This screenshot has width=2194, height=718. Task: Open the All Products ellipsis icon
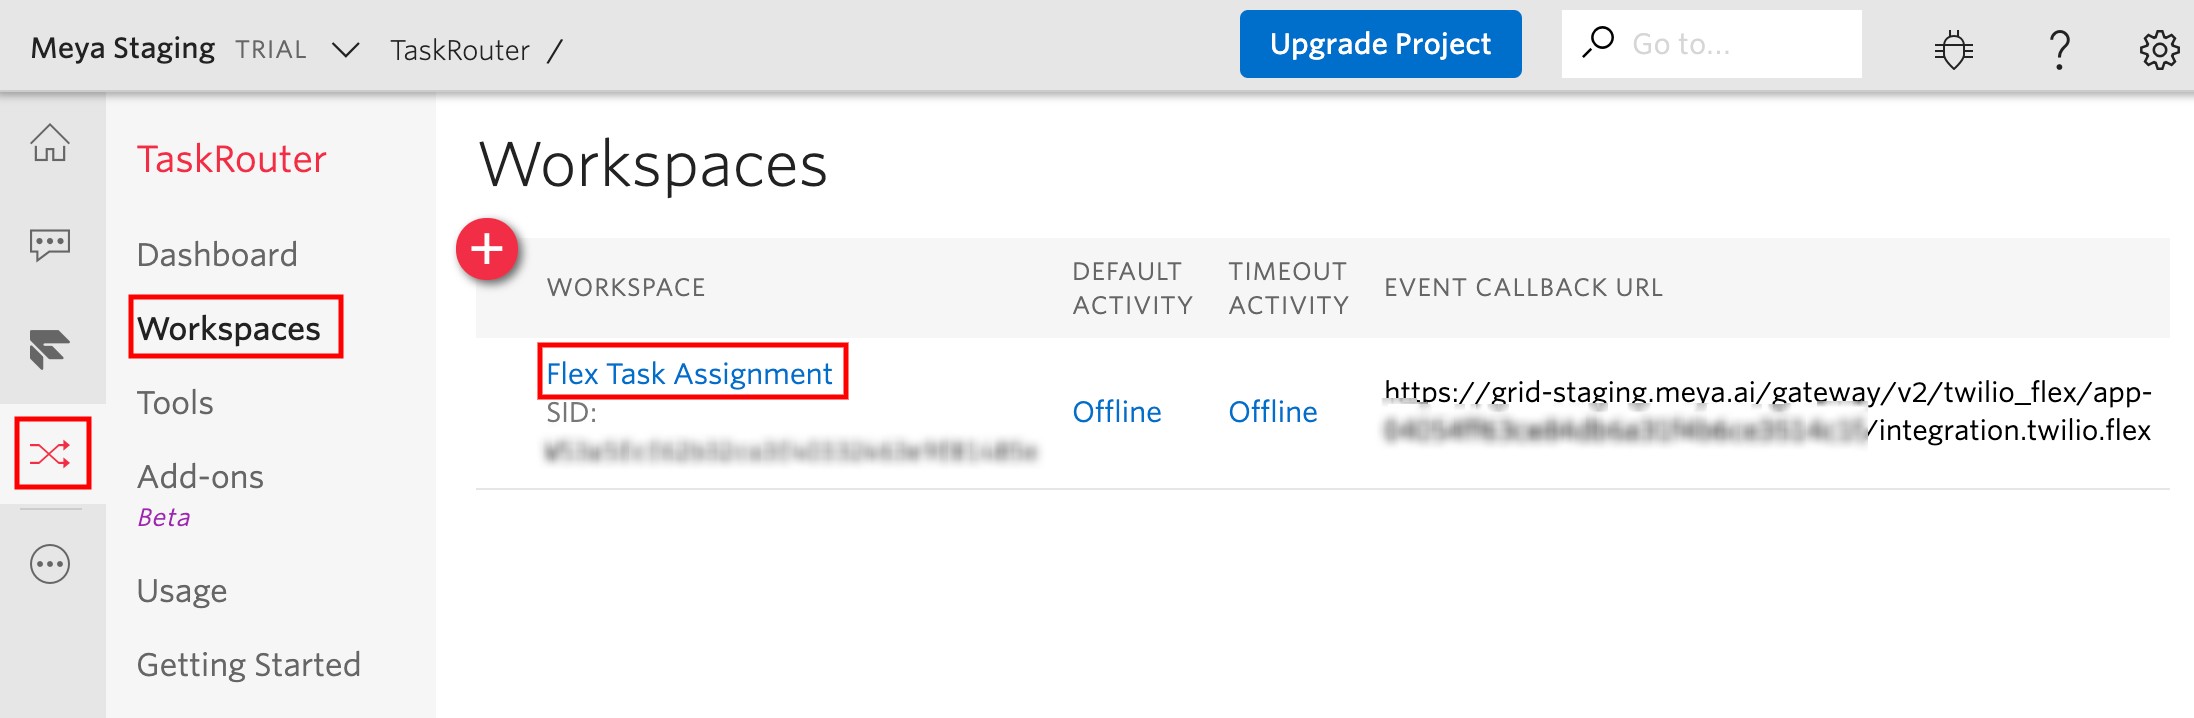point(50,564)
